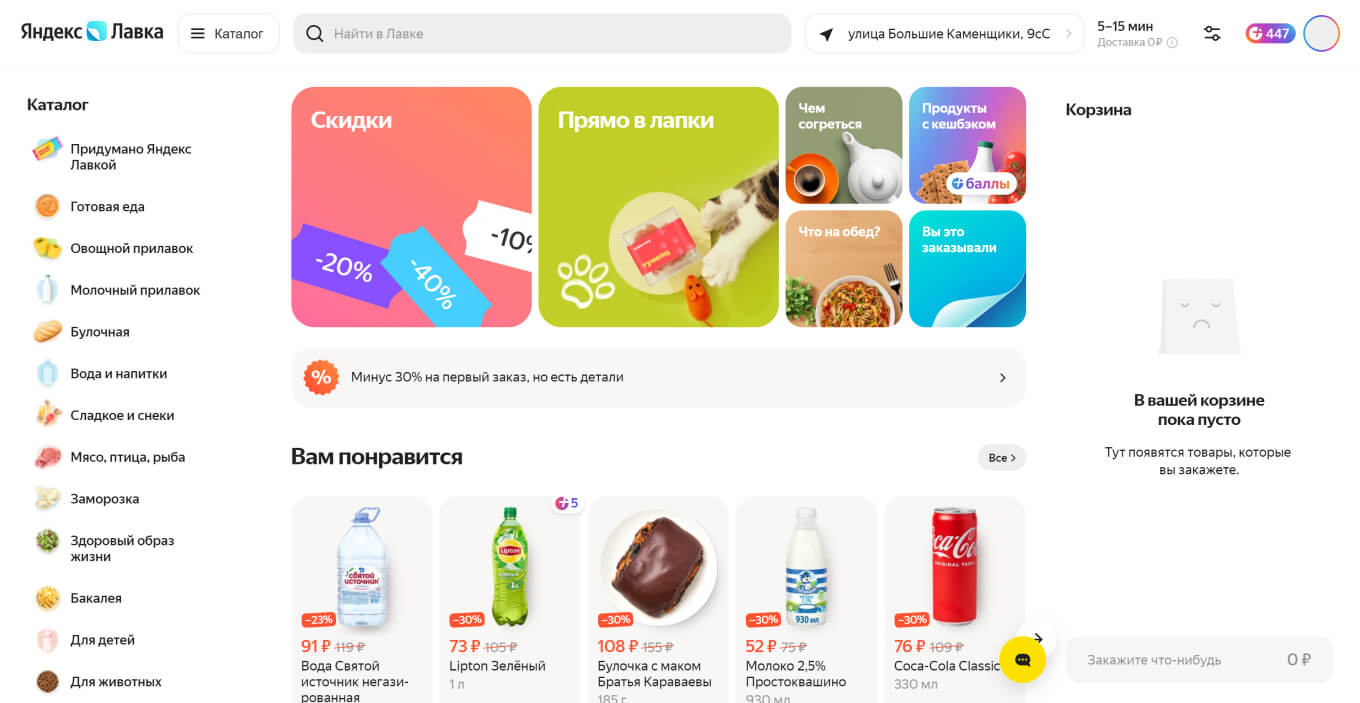The width and height of the screenshot is (1360, 703).
Task: Open the Каталог hamburger menu
Action: [x=228, y=34]
